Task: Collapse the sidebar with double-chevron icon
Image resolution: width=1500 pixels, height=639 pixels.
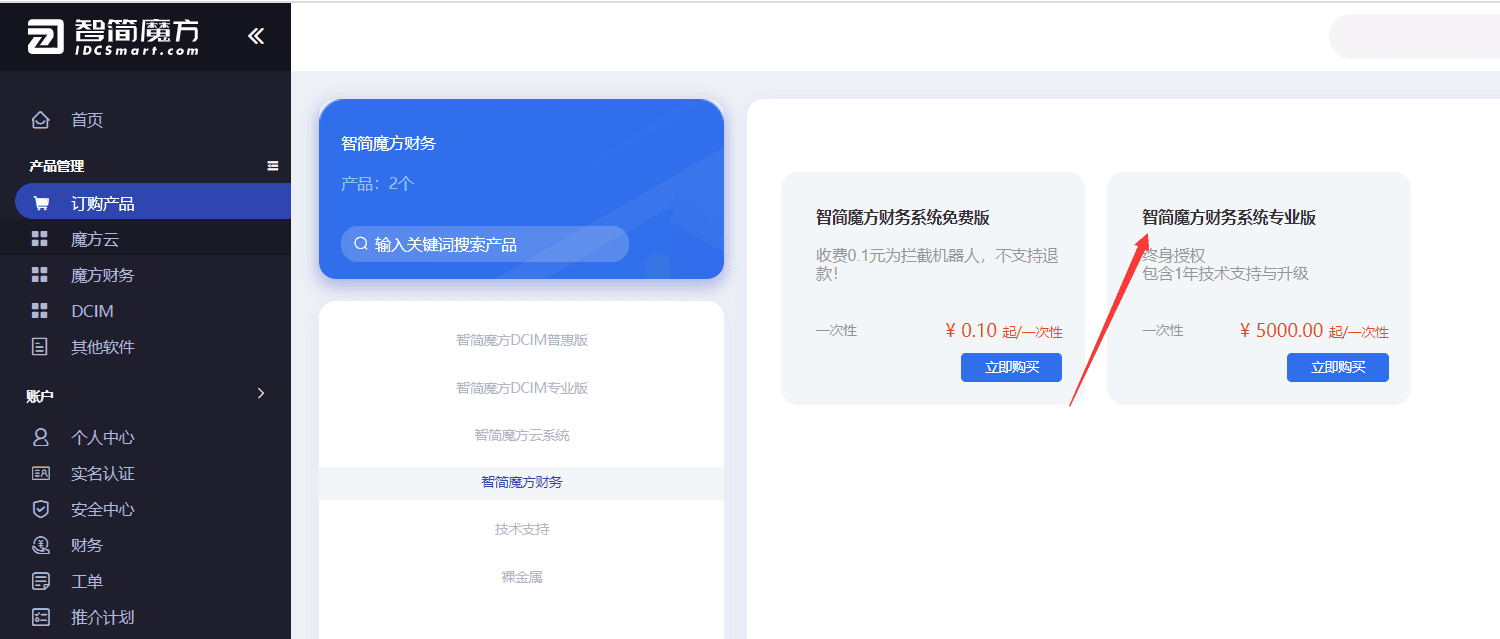Action: 256,37
